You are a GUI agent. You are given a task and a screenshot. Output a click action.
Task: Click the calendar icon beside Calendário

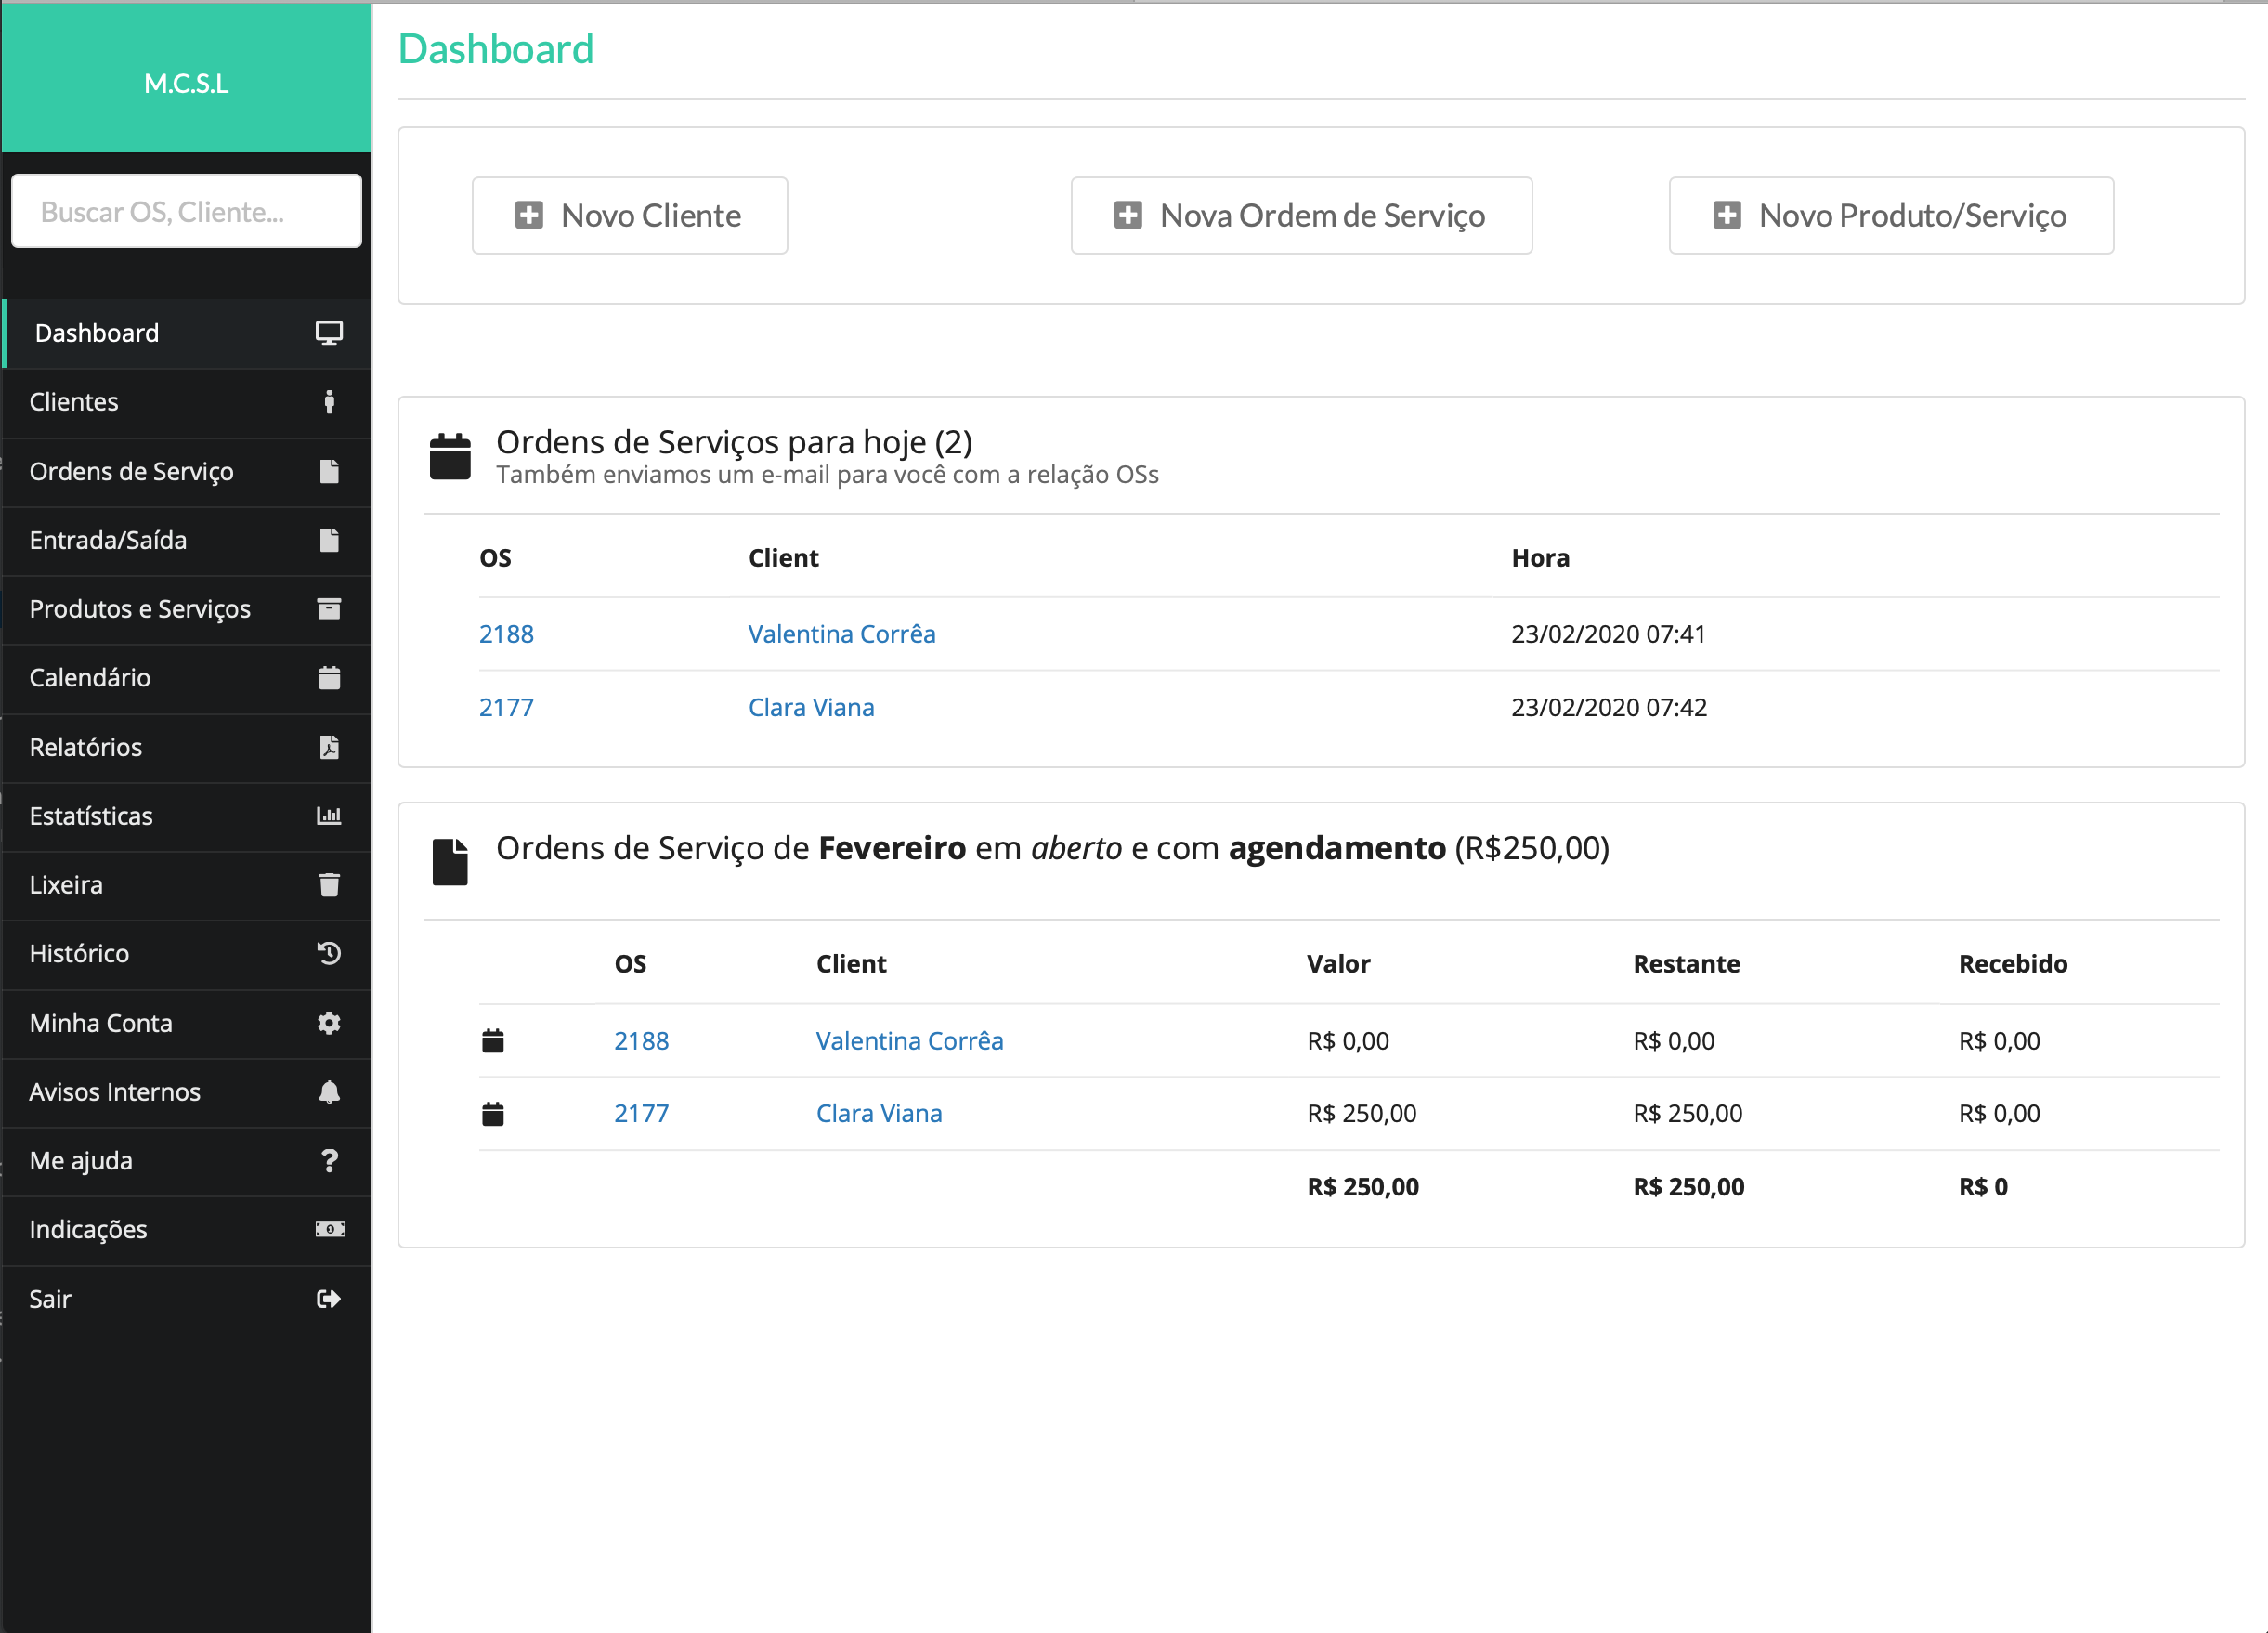329,678
